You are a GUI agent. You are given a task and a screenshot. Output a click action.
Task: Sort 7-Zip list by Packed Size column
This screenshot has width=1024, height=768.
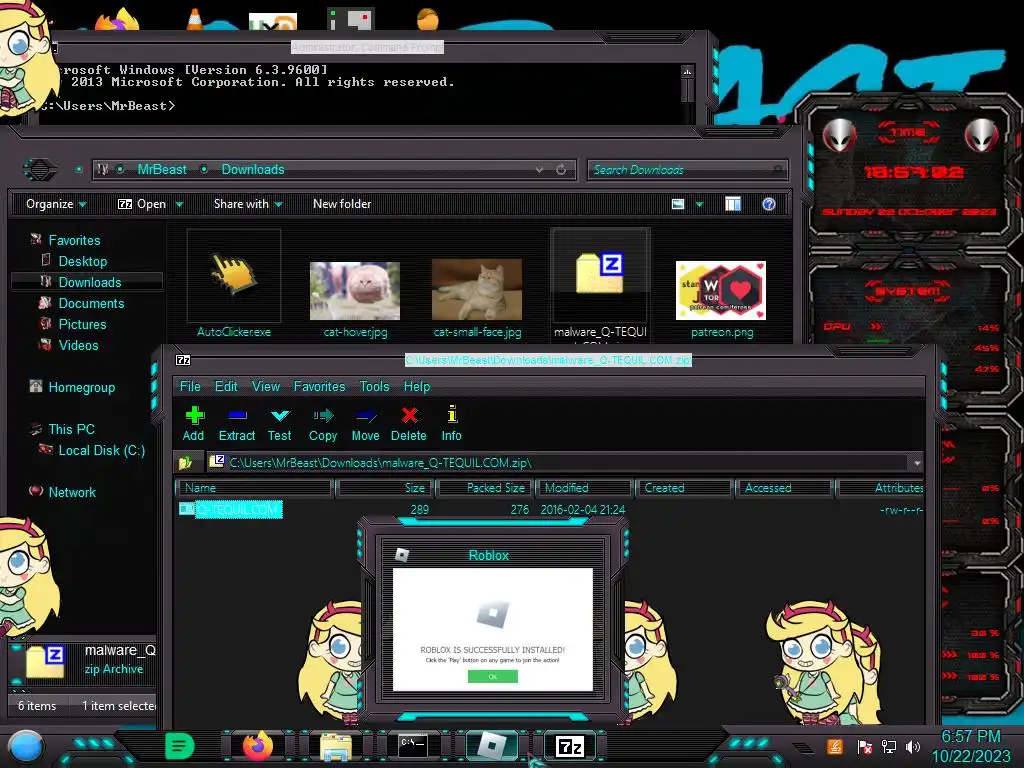(485, 488)
